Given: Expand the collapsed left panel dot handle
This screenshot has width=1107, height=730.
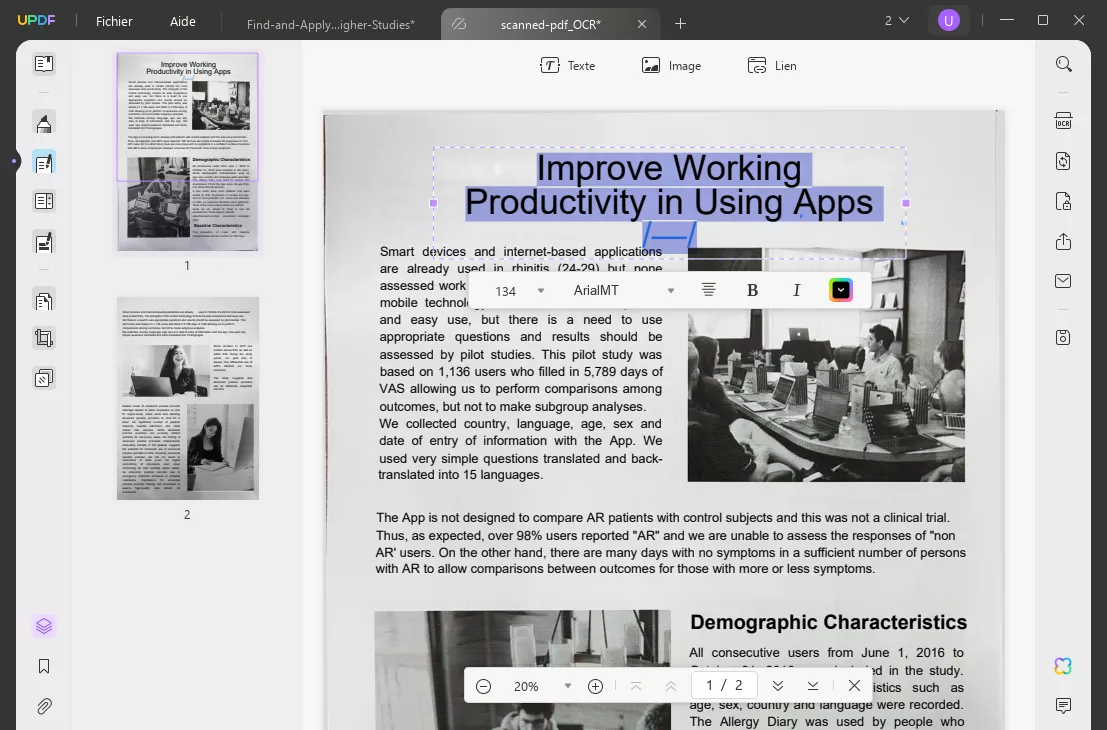Looking at the screenshot, I should pos(13,162).
